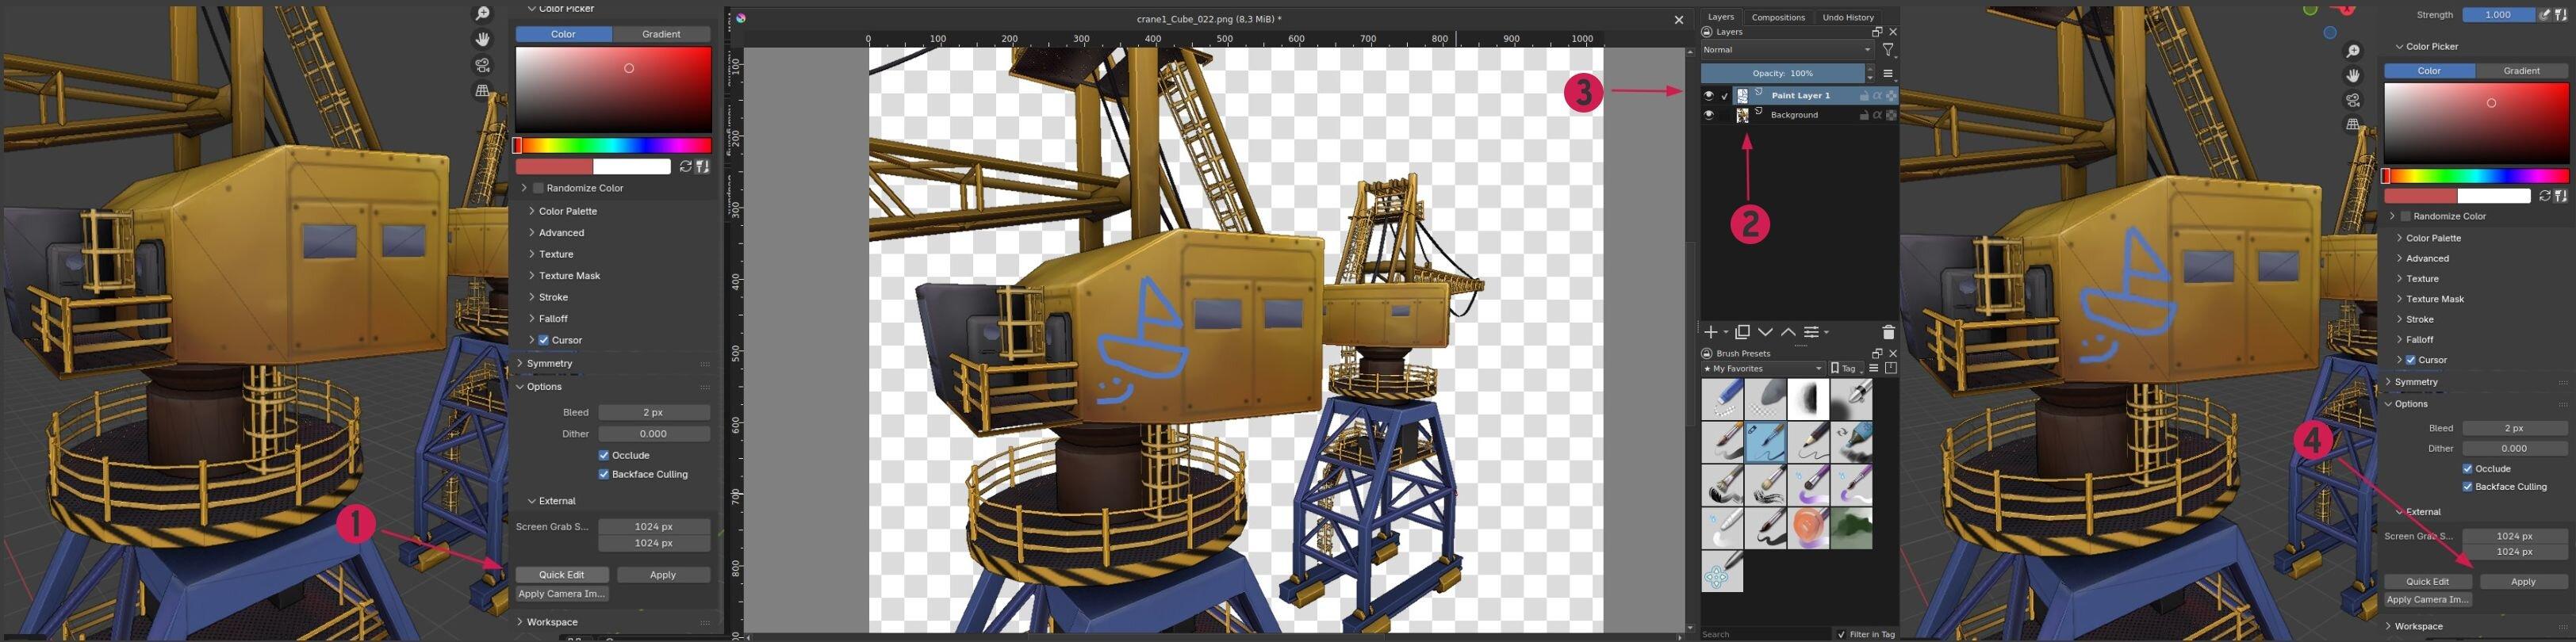Screen dimensions: 2576x642
Task: Toggle the Filter in Tag checkbox
Action: tap(1841, 634)
